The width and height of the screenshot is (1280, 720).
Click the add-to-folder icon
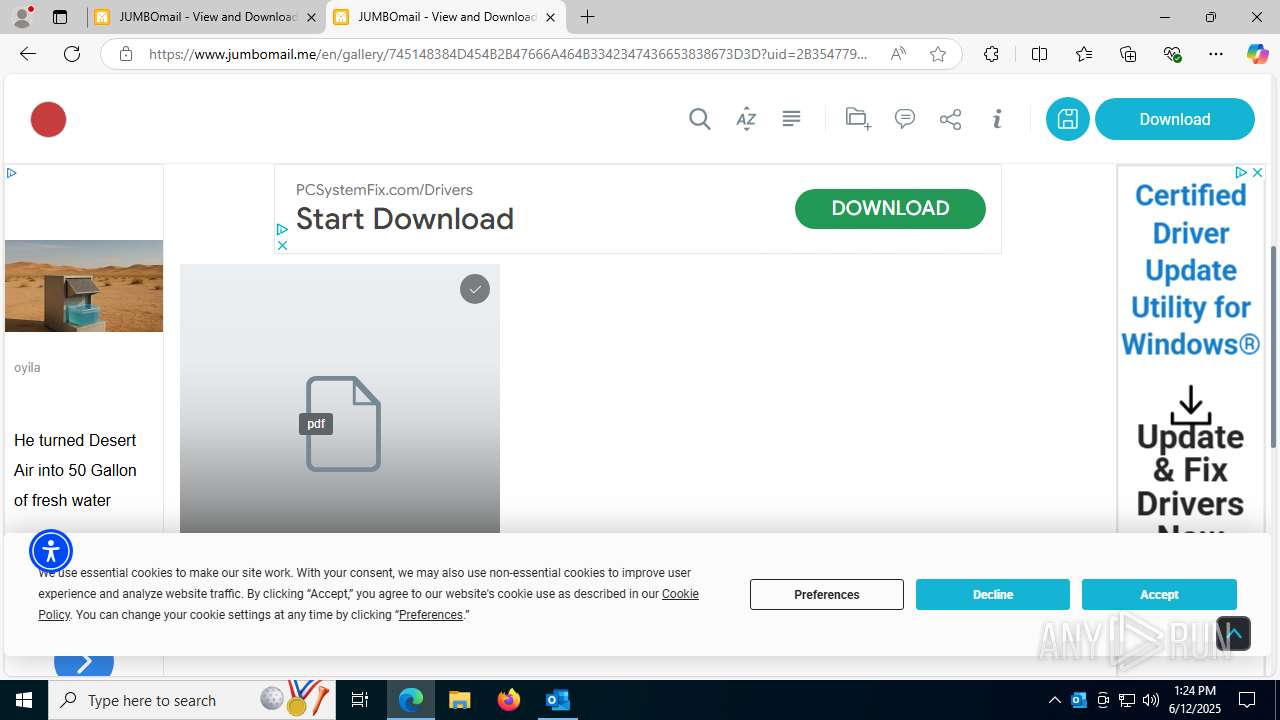tap(858, 119)
